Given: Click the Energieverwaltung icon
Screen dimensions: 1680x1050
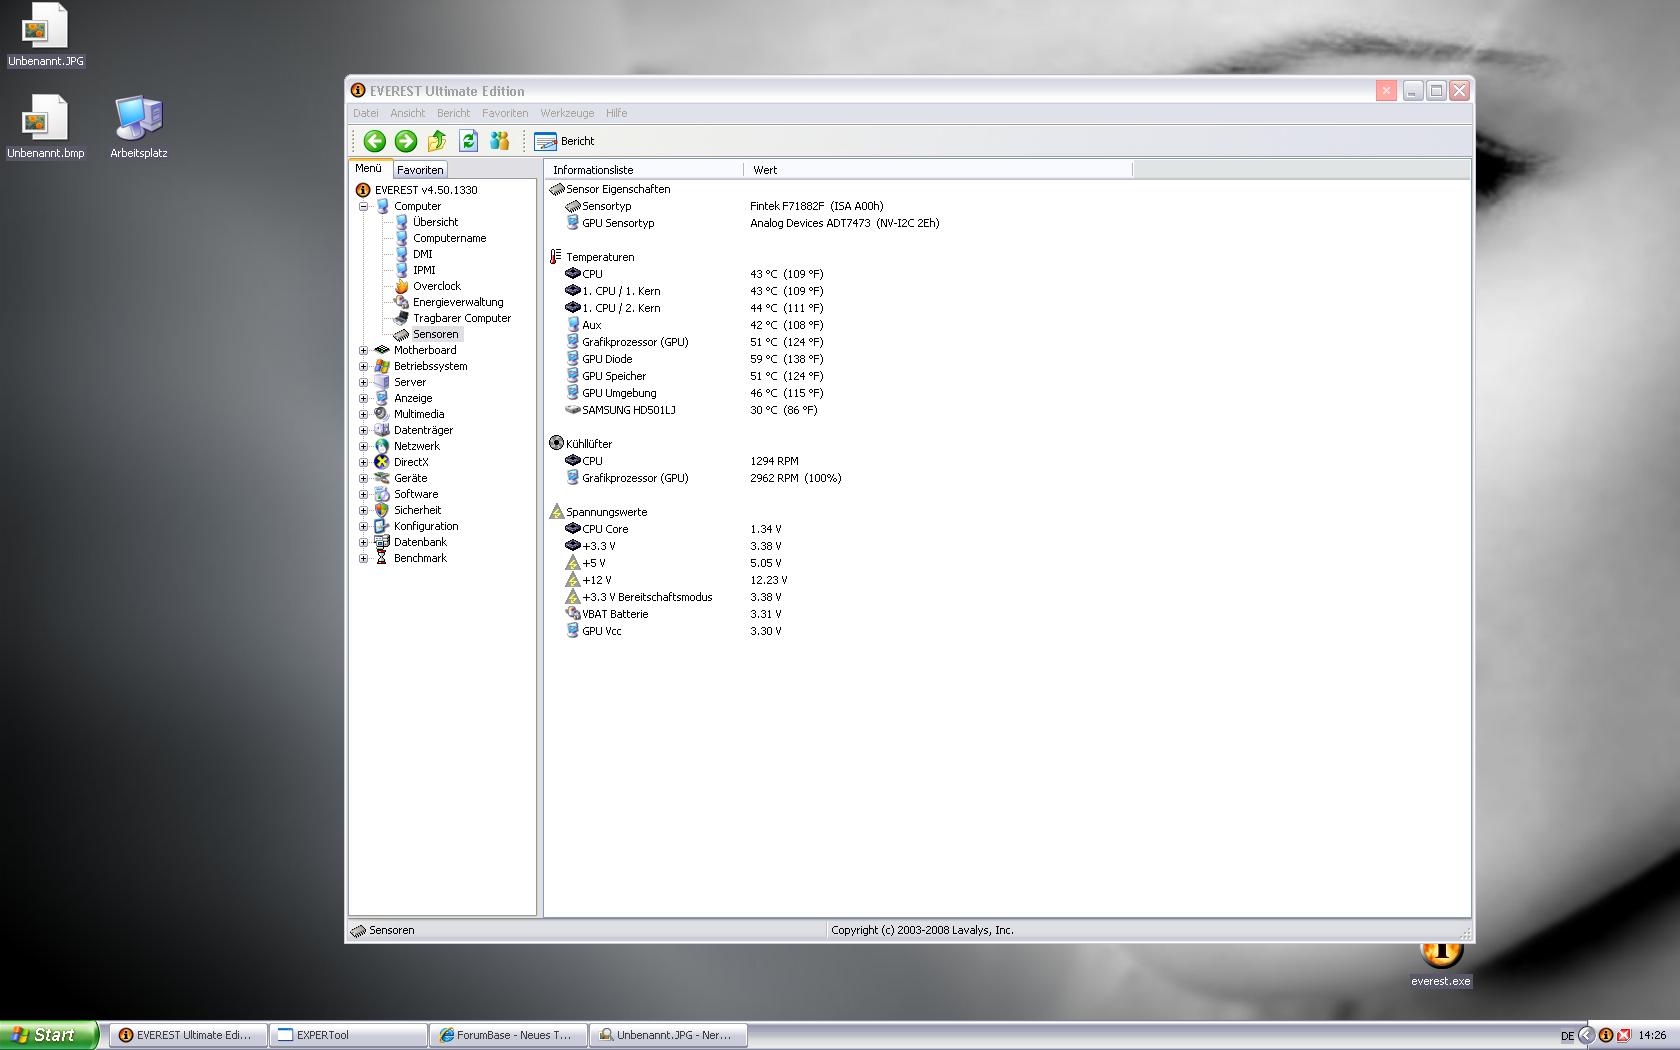Looking at the screenshot, I should point(401,302).
